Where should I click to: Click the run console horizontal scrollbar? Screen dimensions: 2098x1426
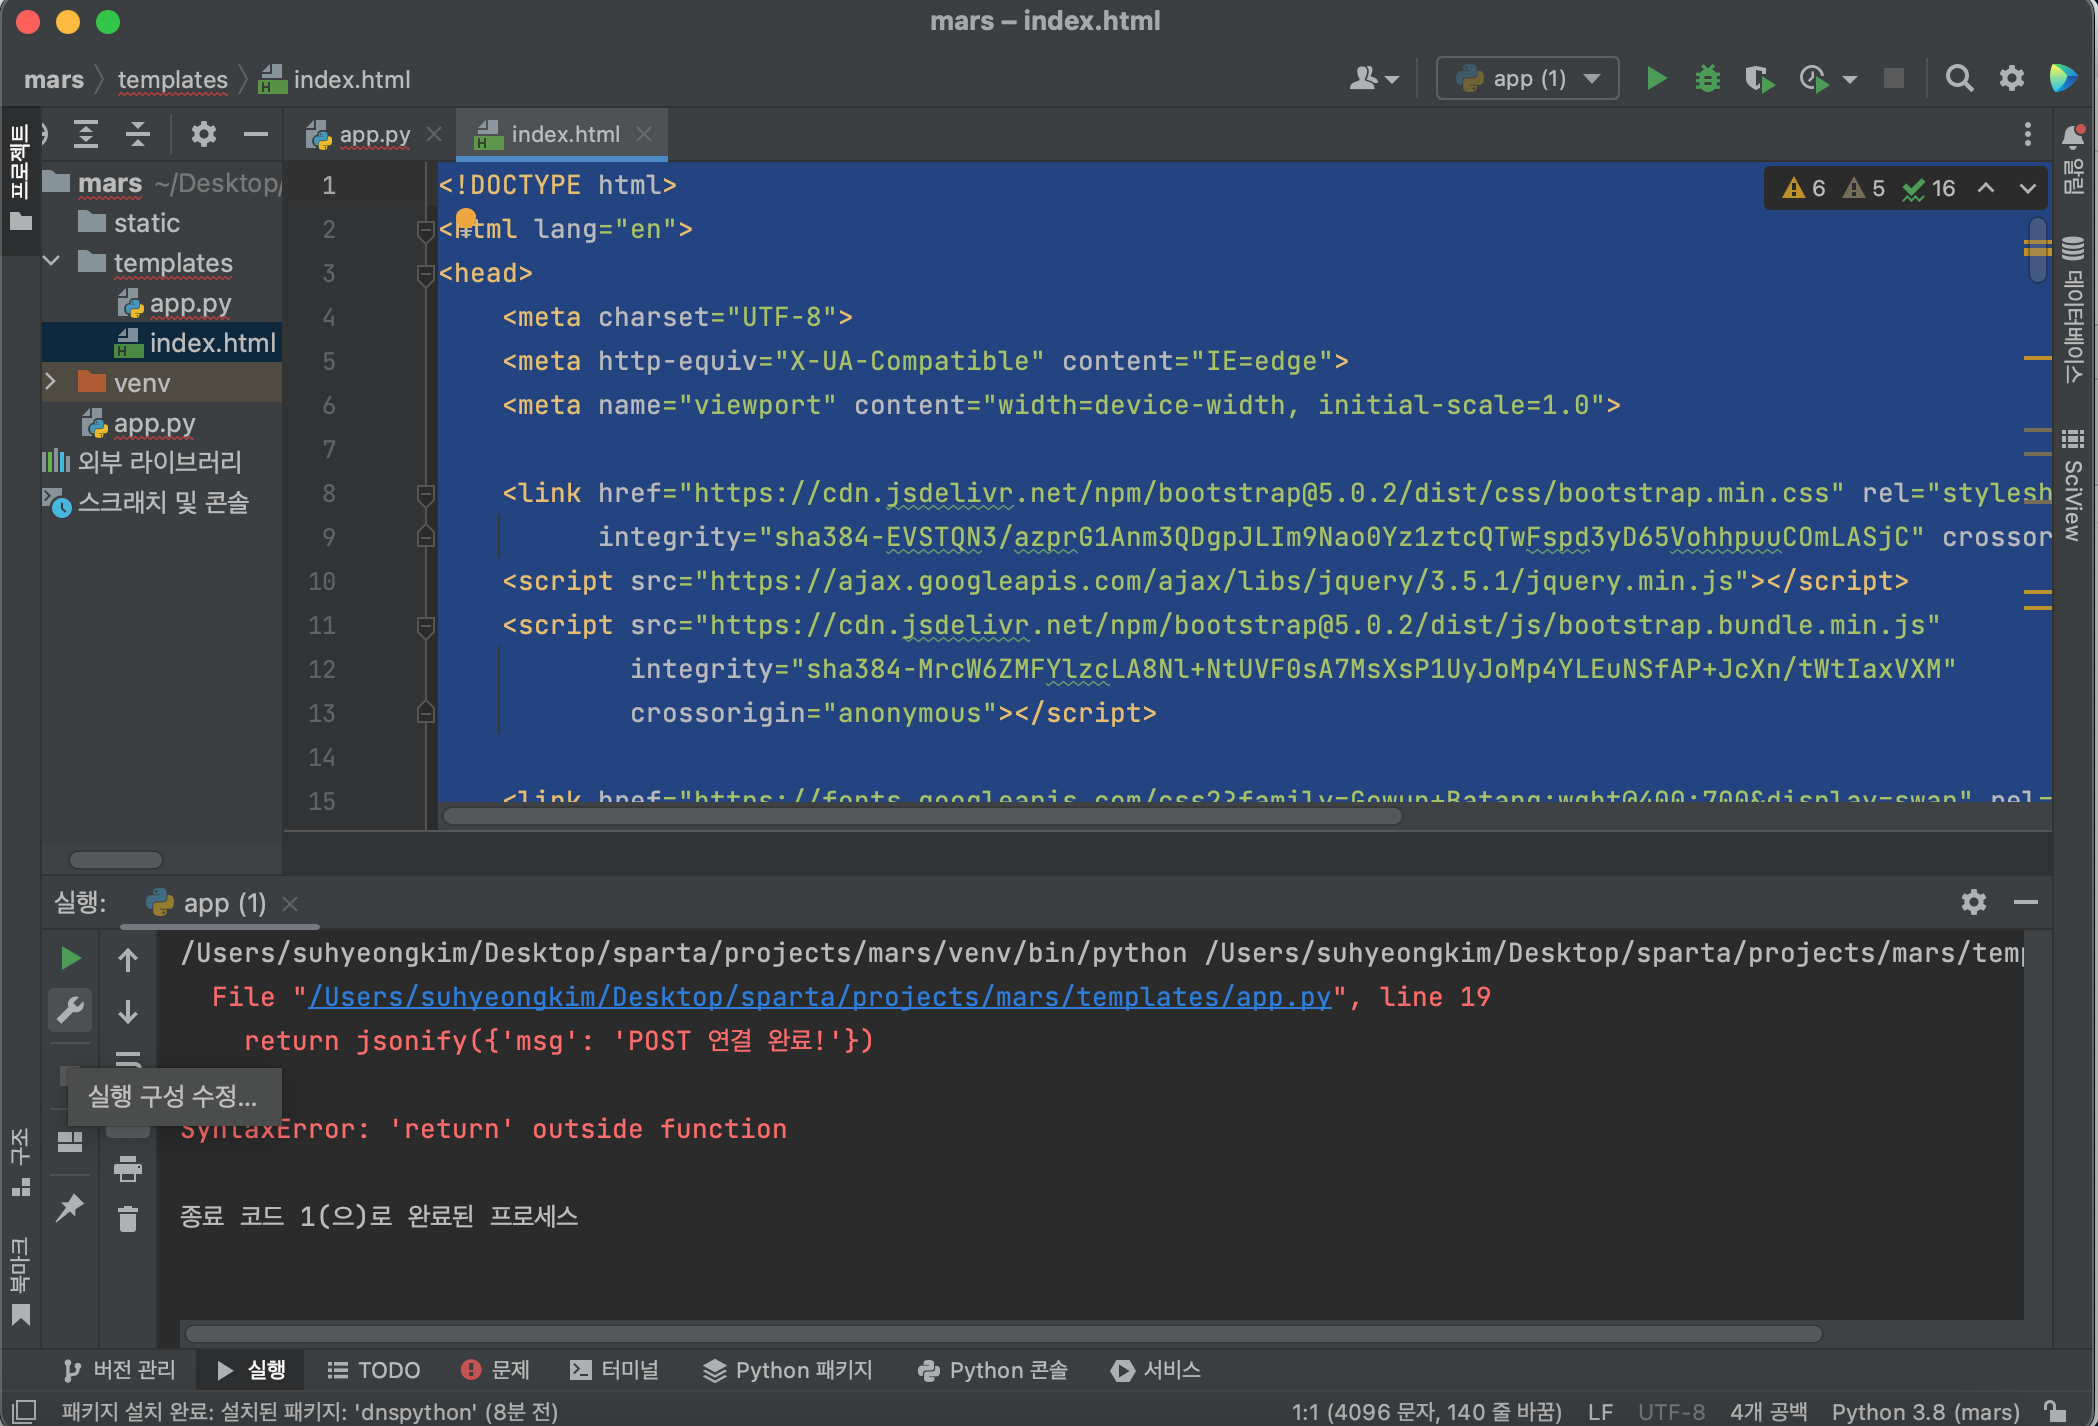tap(1003, 1334)
